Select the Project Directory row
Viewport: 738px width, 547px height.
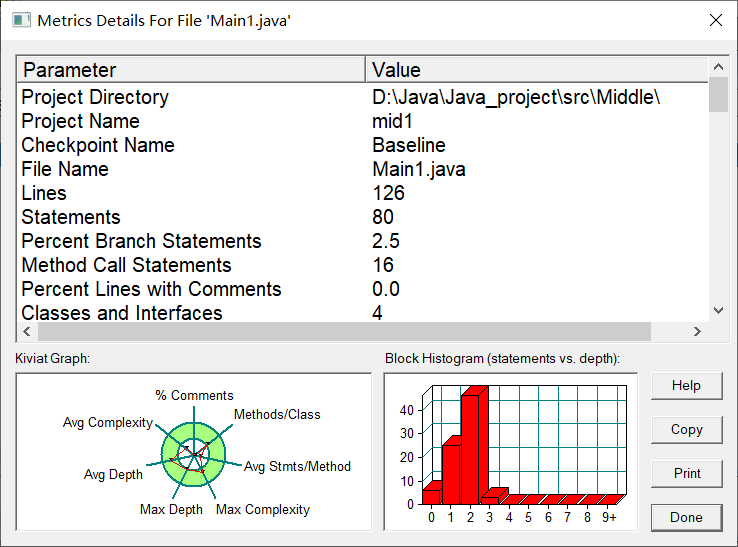362,97
